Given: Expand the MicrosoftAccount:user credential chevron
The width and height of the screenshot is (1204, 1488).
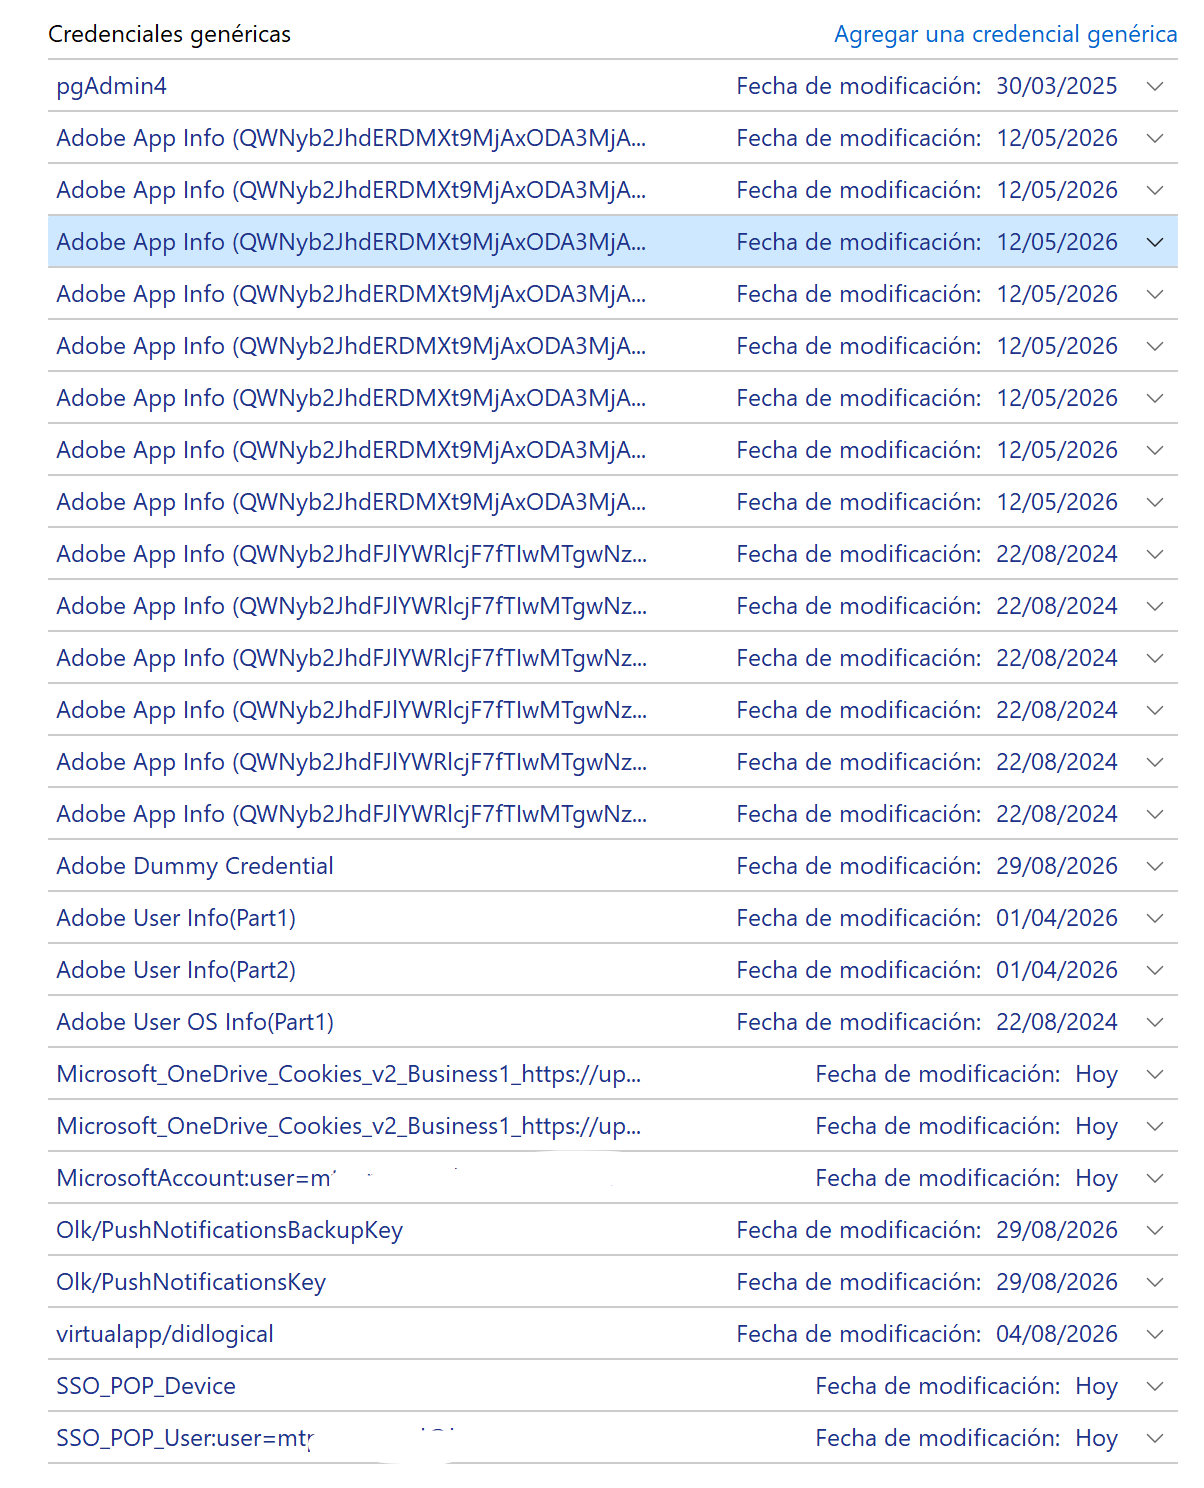Looking at the screenshot, I should [x=1155, y=1178].
